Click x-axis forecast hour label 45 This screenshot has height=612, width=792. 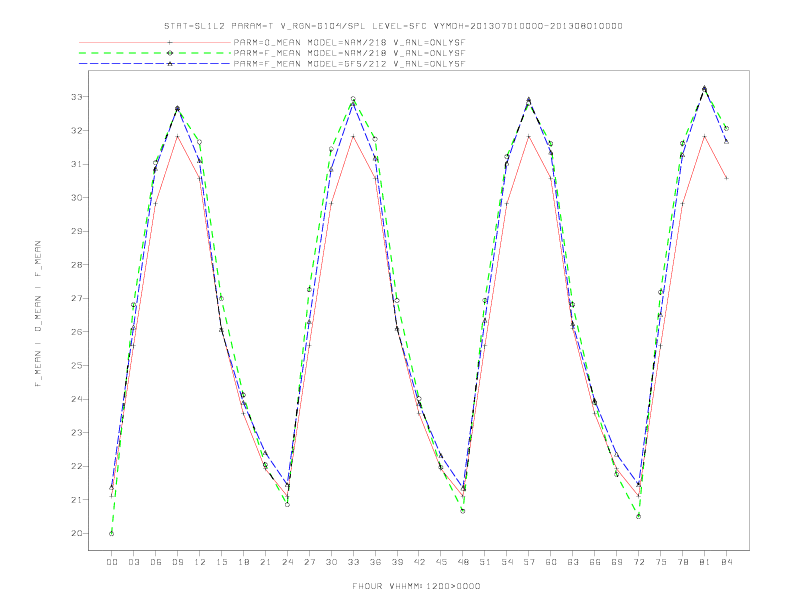coord(441,562)
